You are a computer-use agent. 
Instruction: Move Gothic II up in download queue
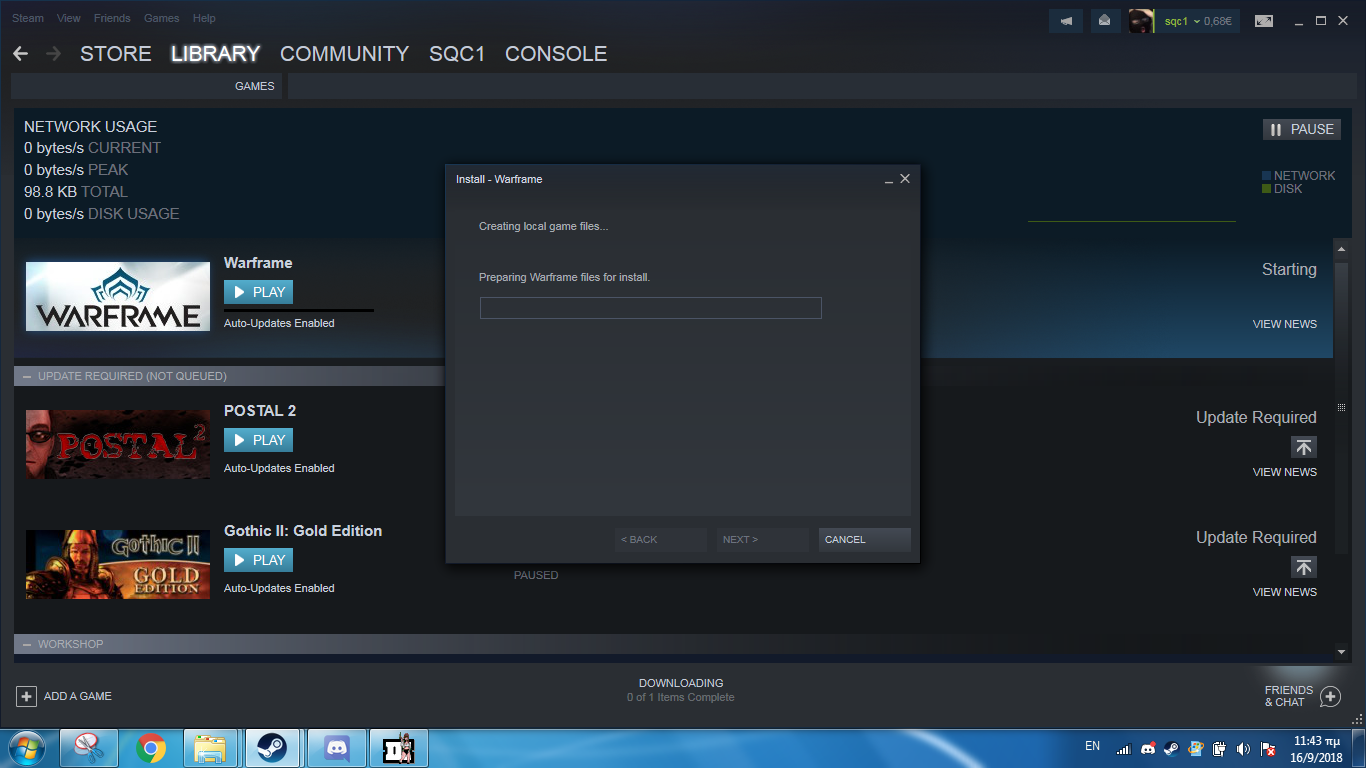pos(1303,567)
